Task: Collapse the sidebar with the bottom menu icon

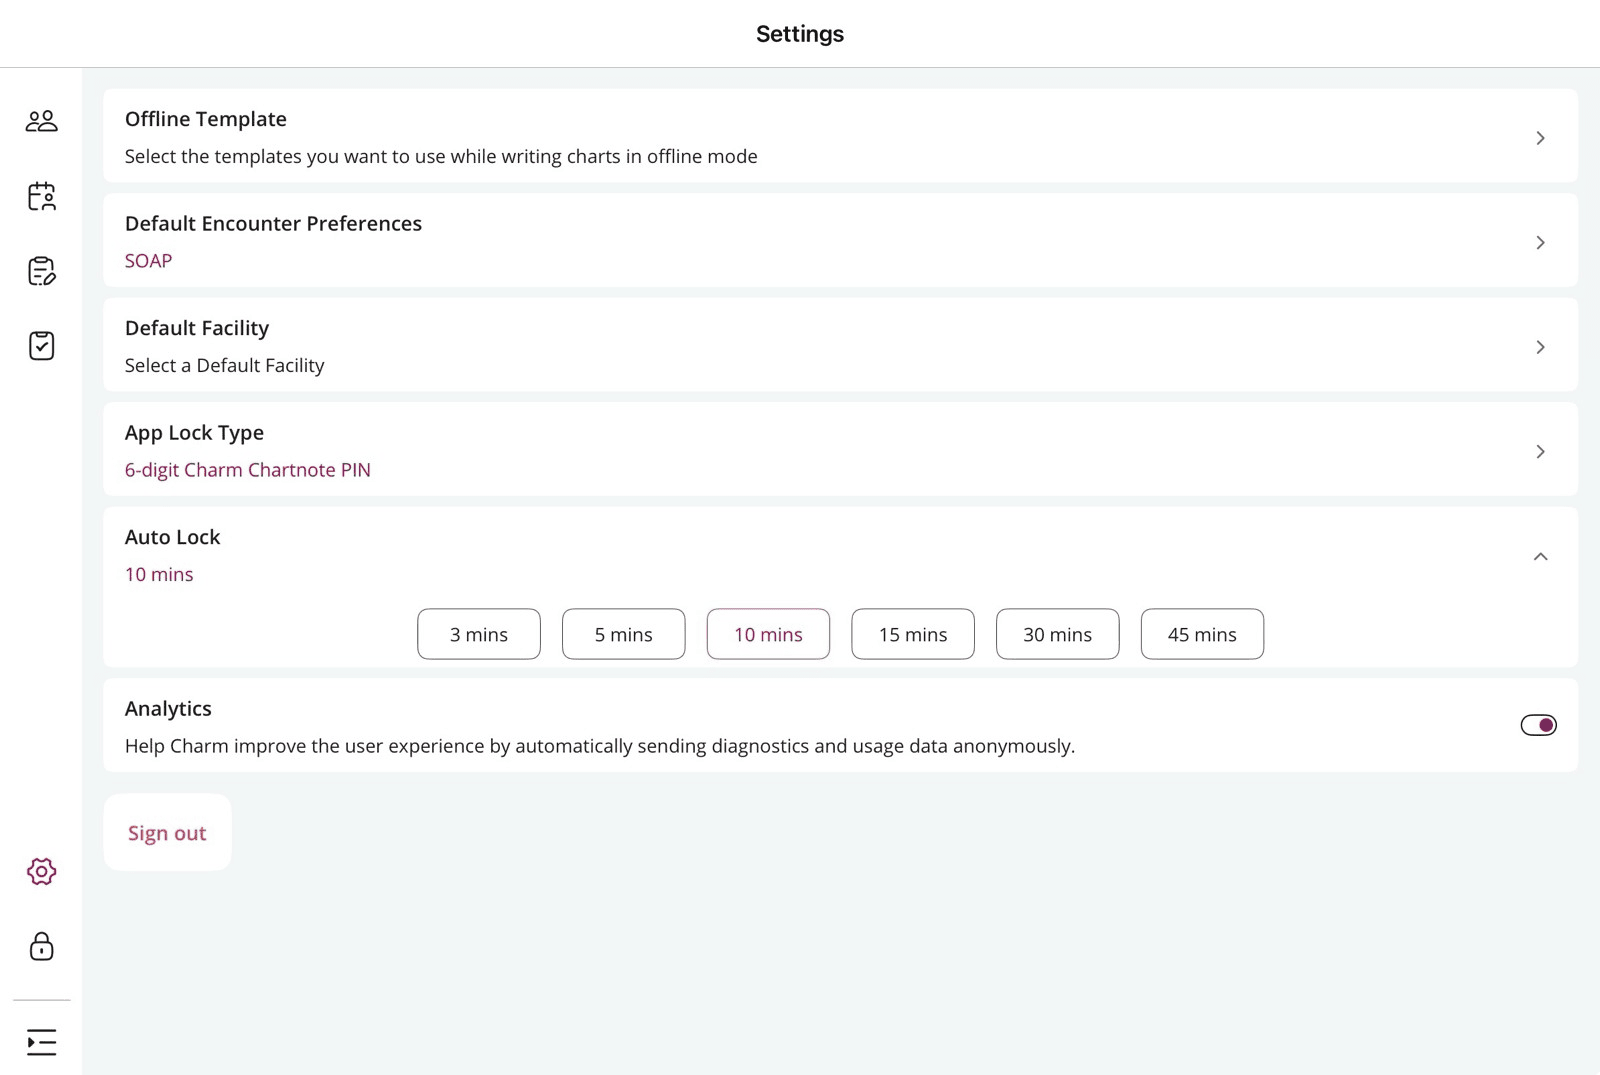Action: [41, 1042]
